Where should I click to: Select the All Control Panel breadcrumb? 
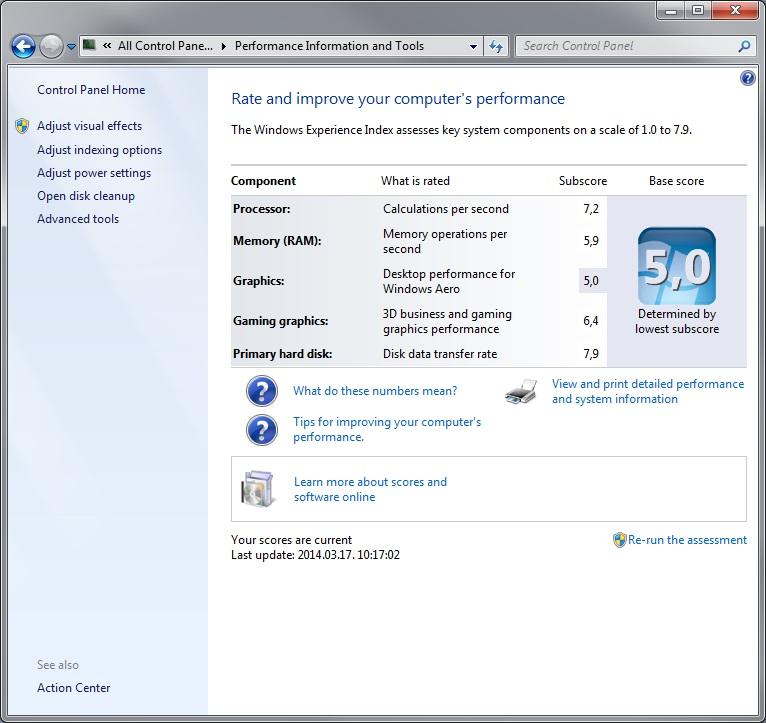165,46
